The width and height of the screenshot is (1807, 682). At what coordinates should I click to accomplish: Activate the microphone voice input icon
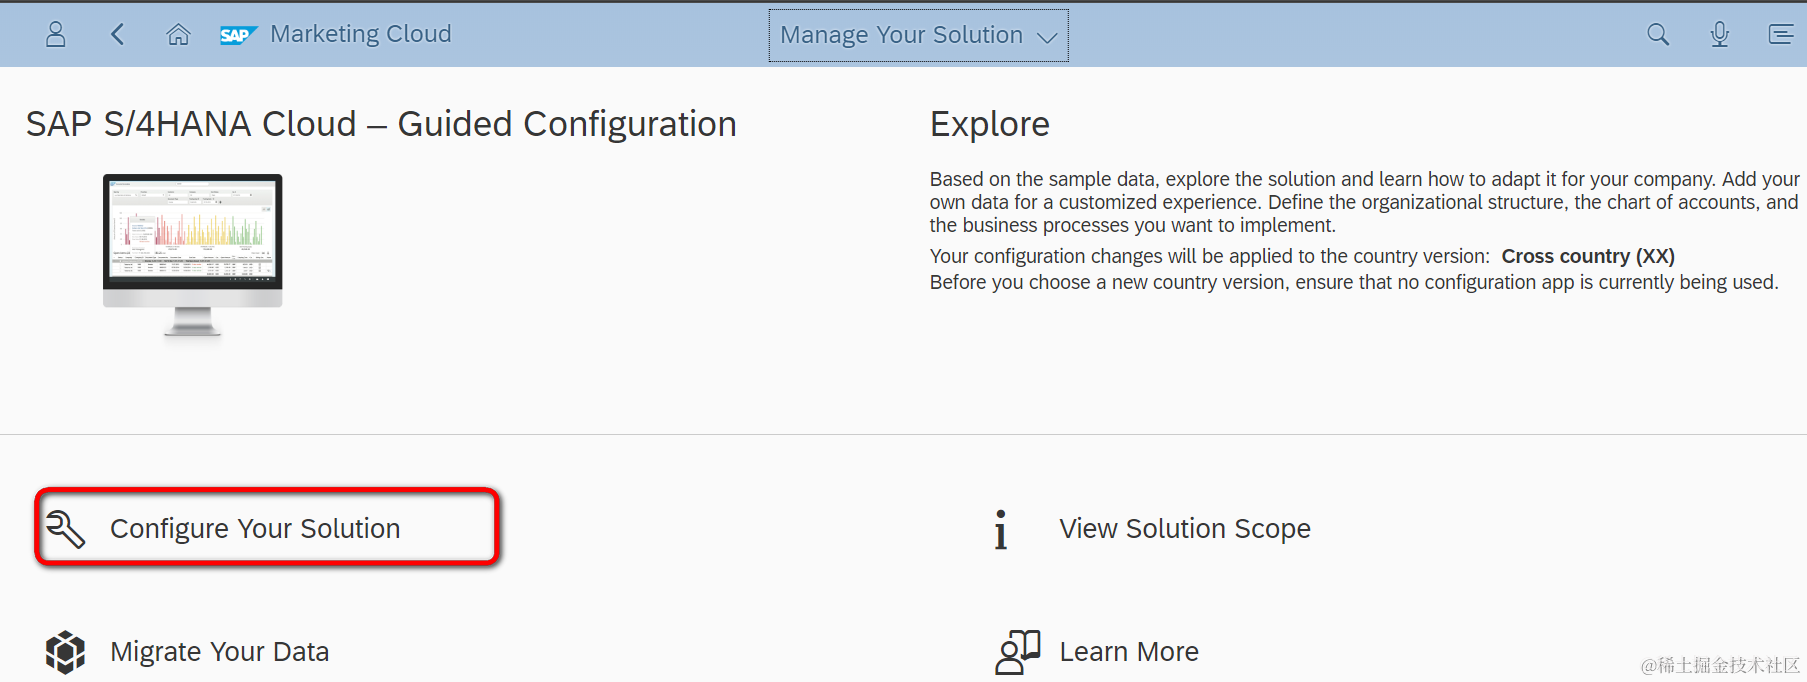[x=1720, y=35]
